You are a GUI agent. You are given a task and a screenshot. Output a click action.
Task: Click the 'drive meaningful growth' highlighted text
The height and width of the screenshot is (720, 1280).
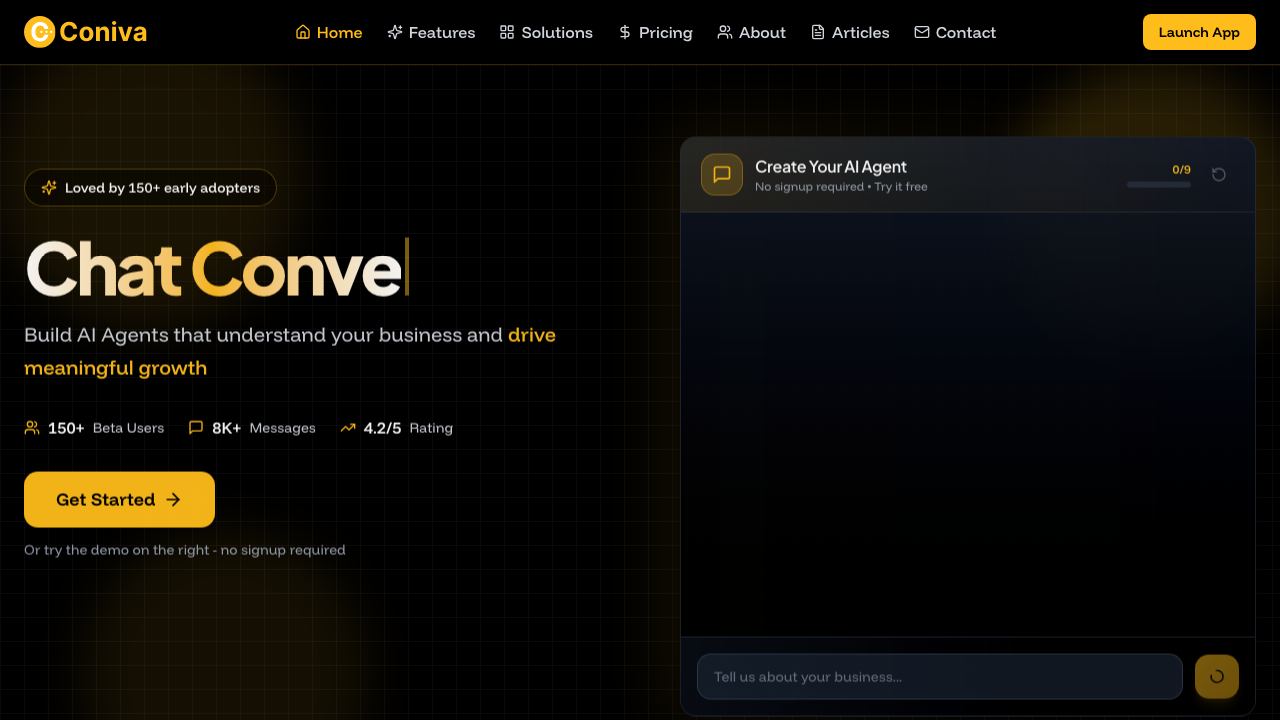pos(290,351)
